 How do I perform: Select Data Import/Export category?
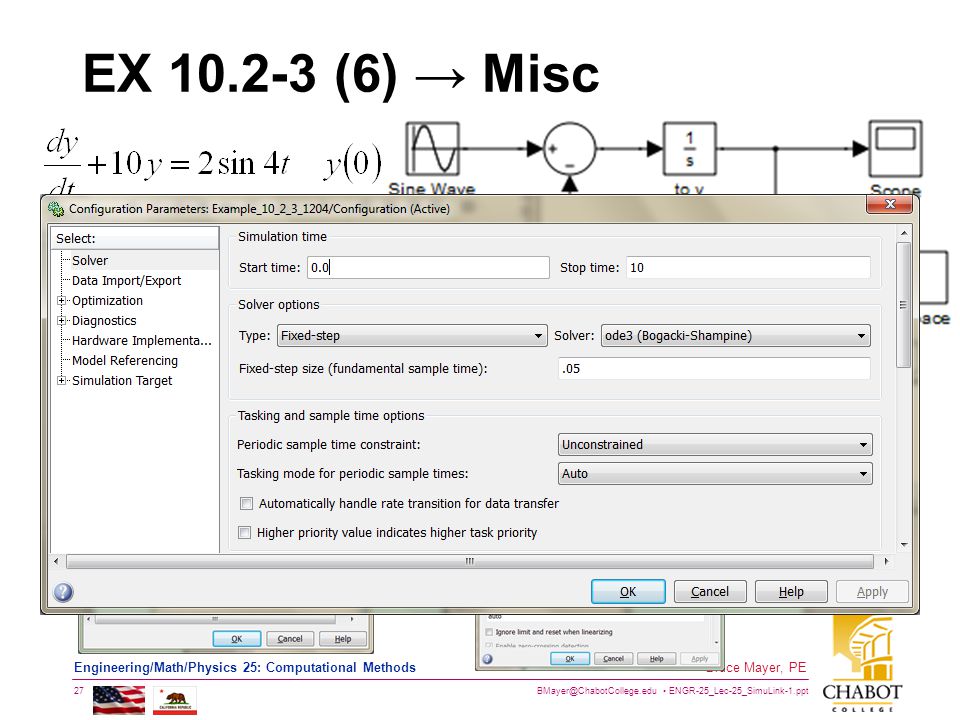point(127,281)
